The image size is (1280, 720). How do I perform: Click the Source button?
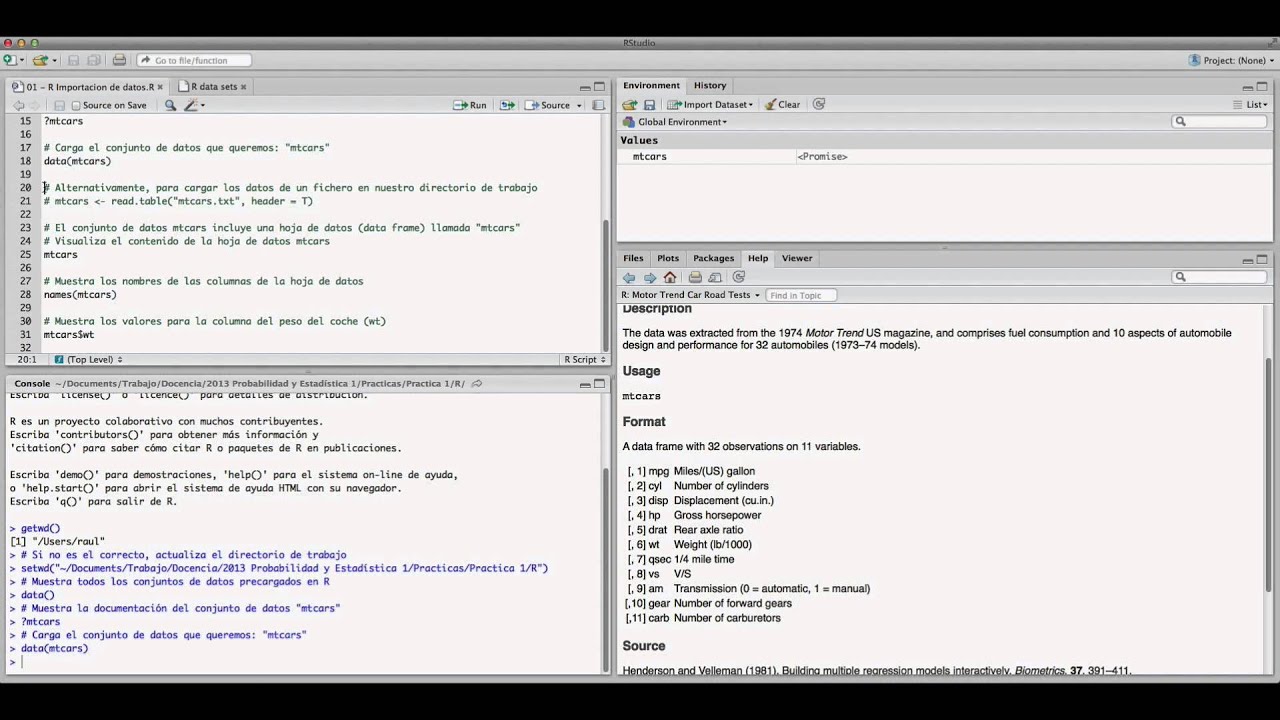coord(548,105)
